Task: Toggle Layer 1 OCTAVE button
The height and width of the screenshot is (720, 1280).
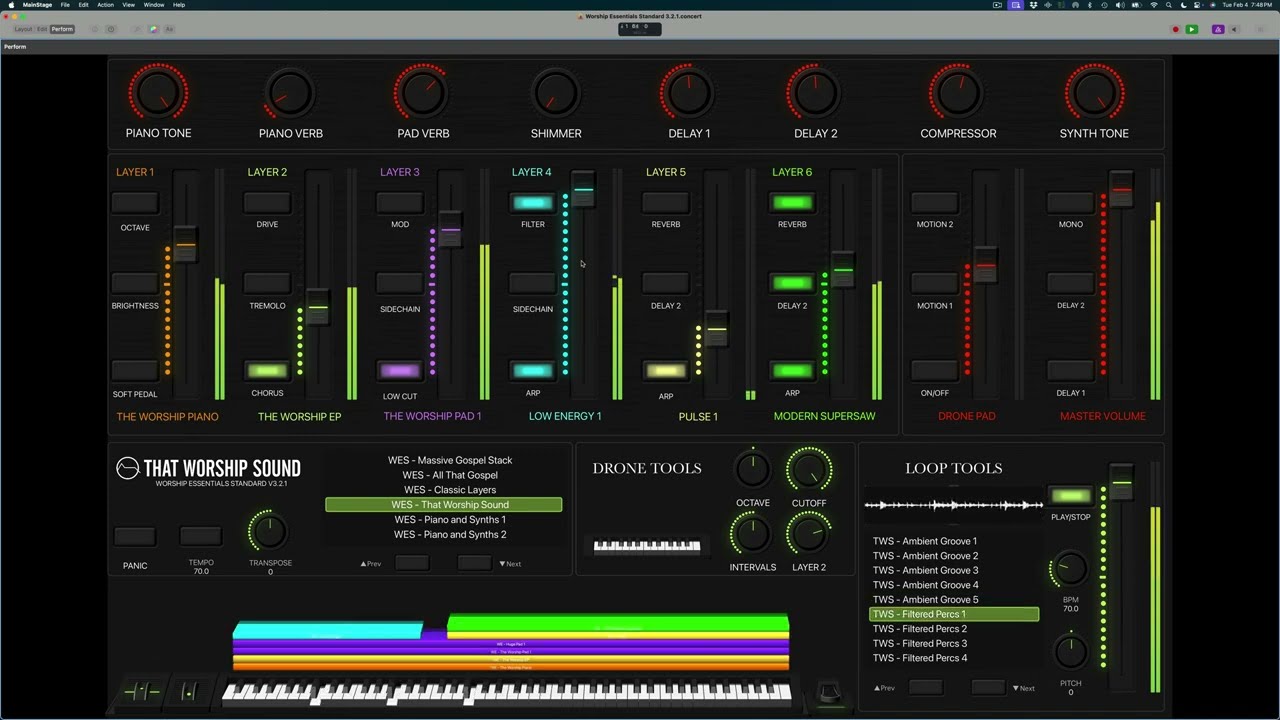Action: tap(135, 203)
